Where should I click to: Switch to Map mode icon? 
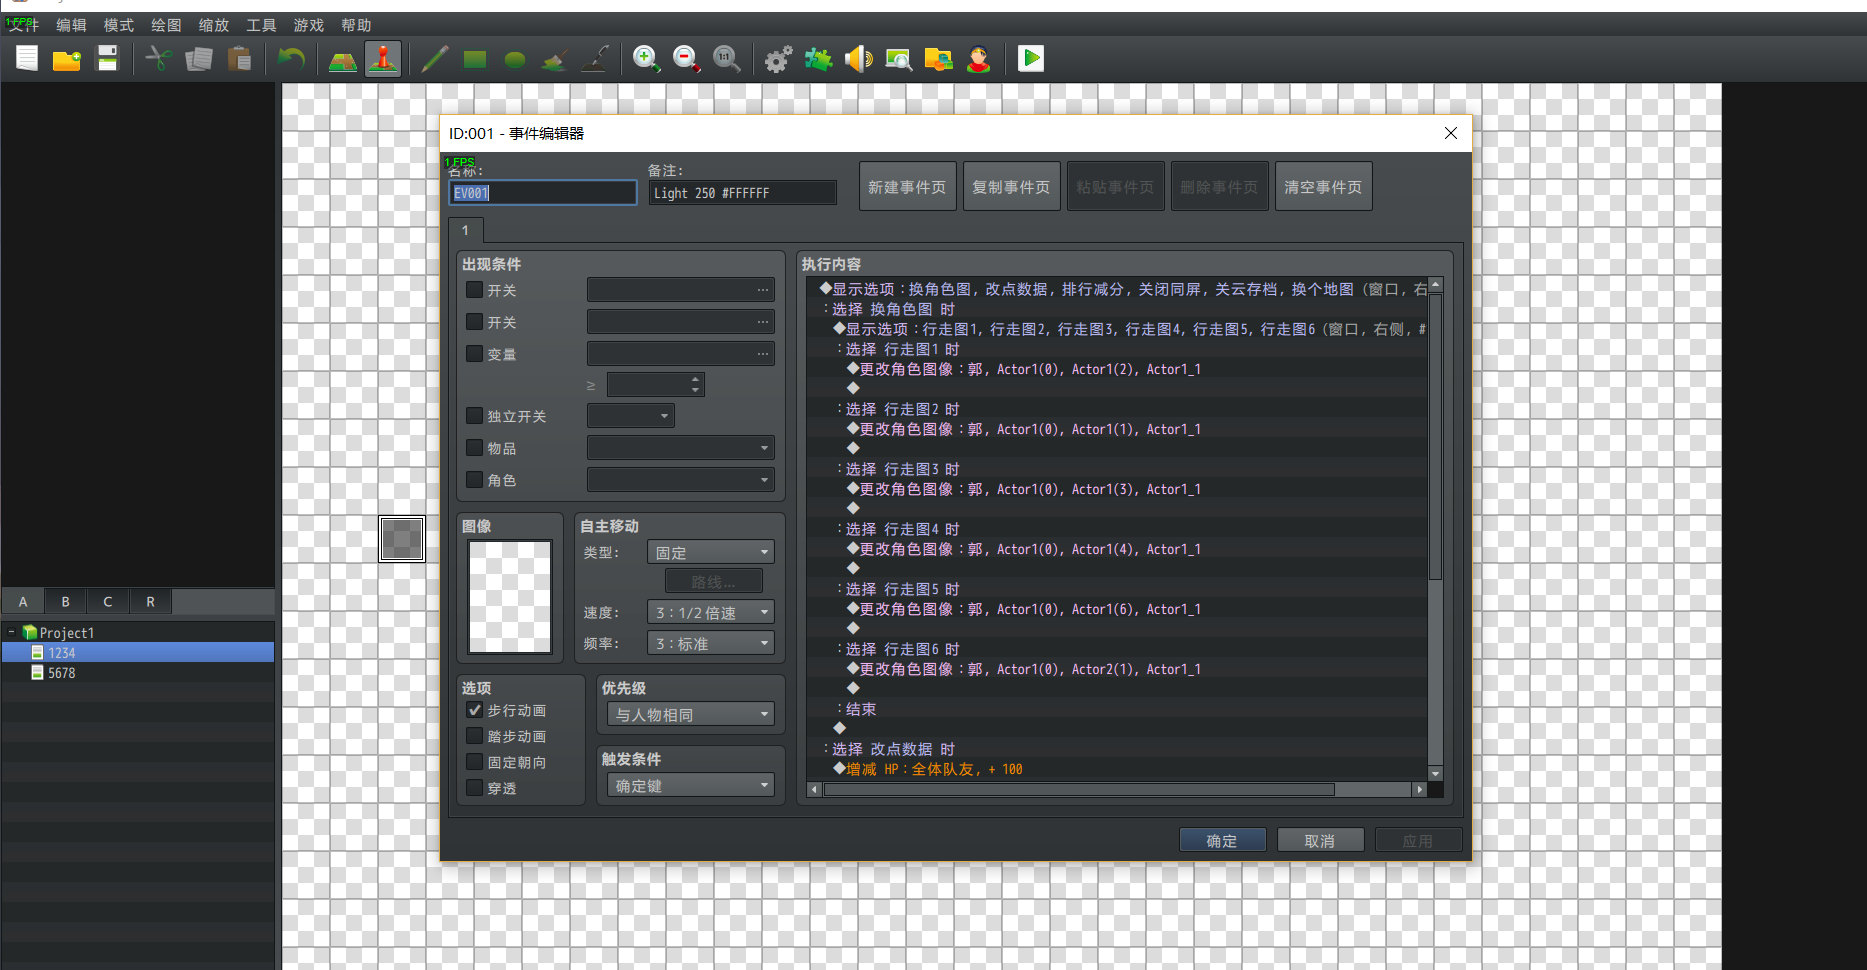(343, 59)
